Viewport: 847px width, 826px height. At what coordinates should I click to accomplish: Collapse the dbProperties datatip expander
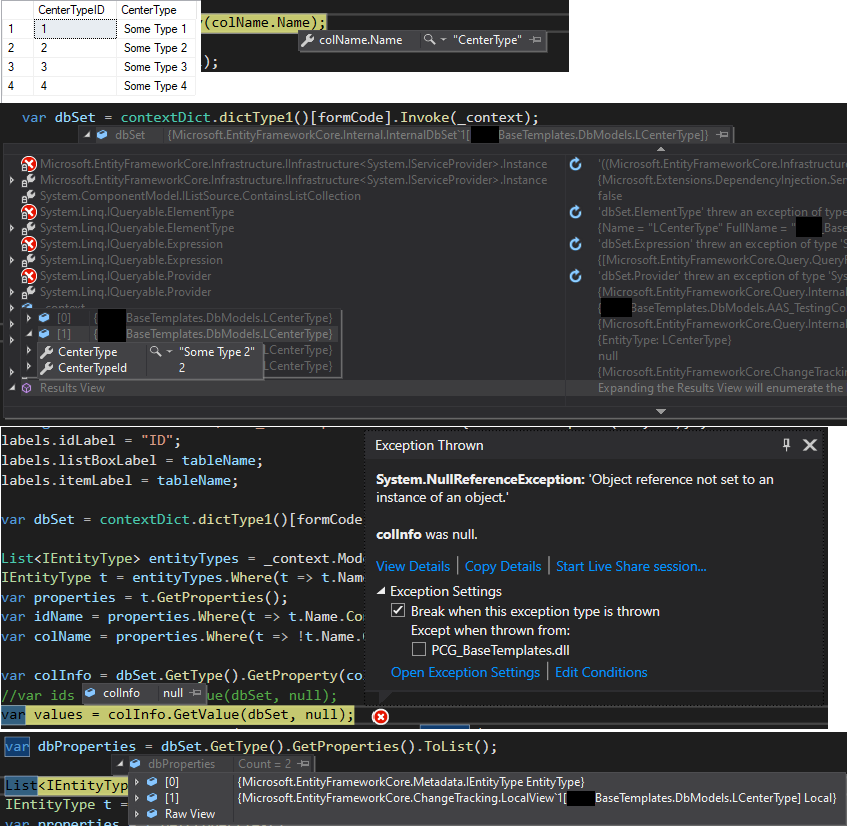pos(120,764)
